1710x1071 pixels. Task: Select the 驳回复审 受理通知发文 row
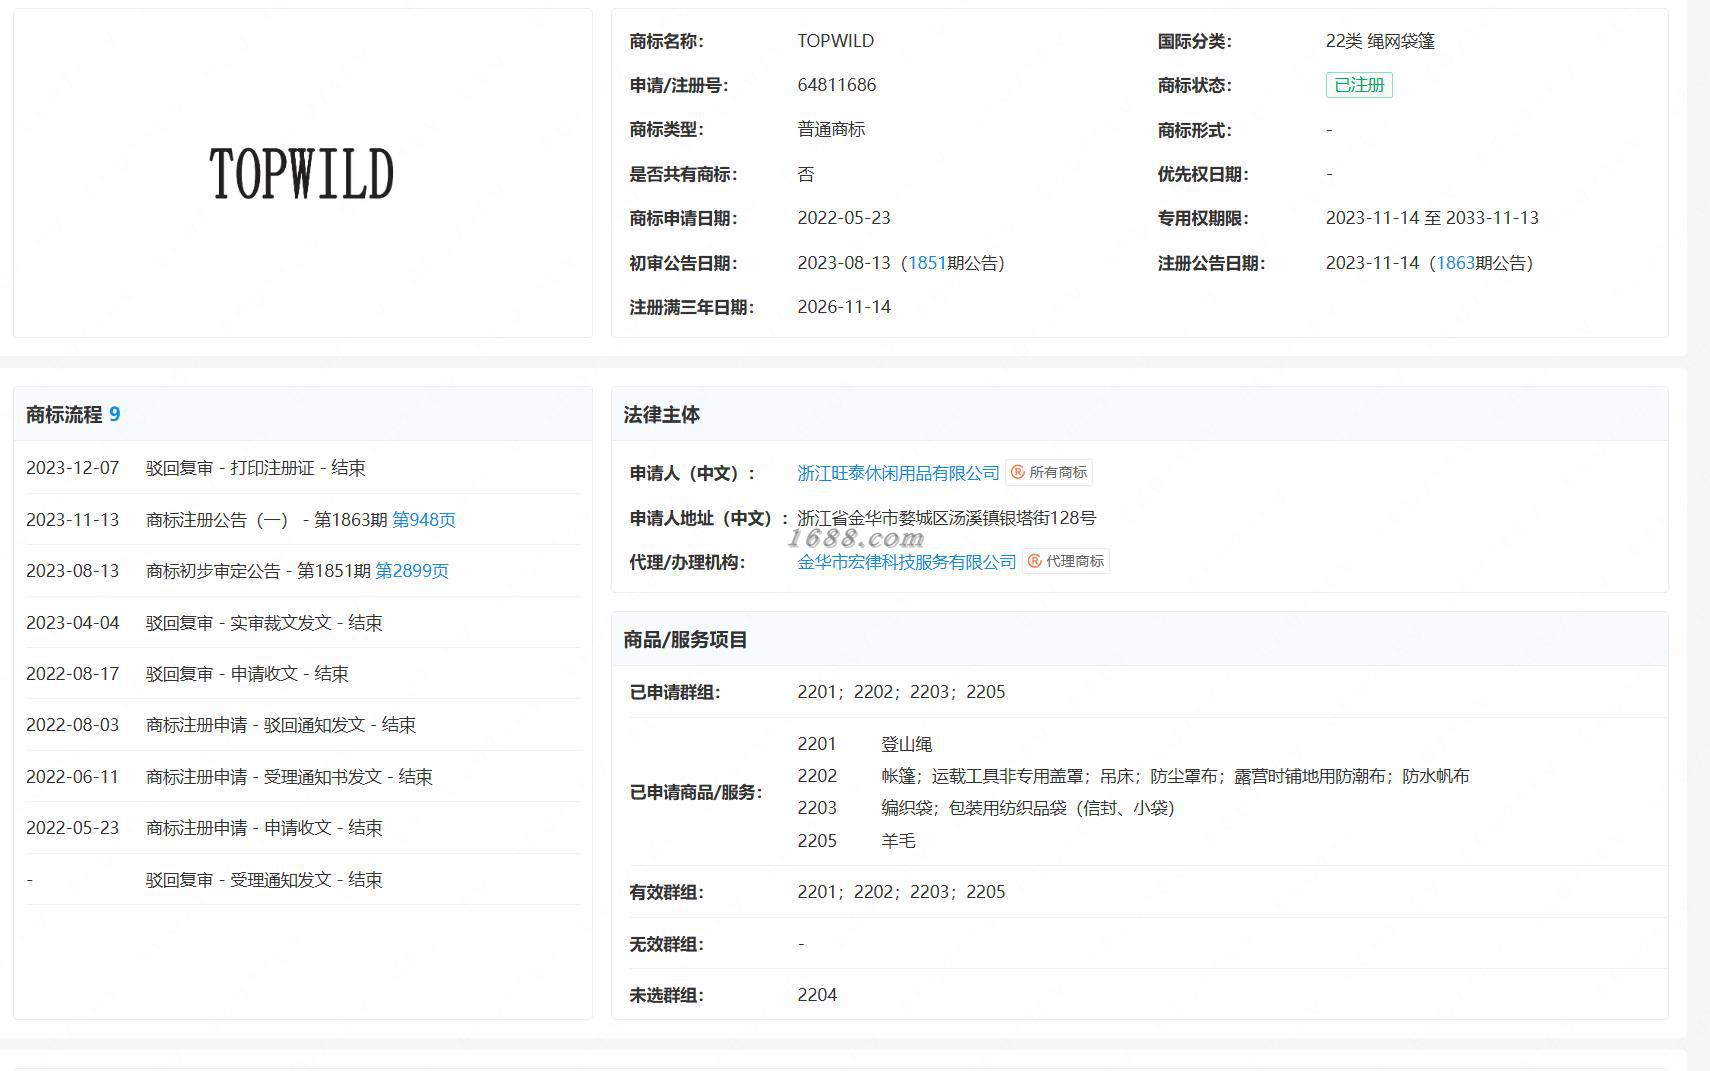pos(302,880)
